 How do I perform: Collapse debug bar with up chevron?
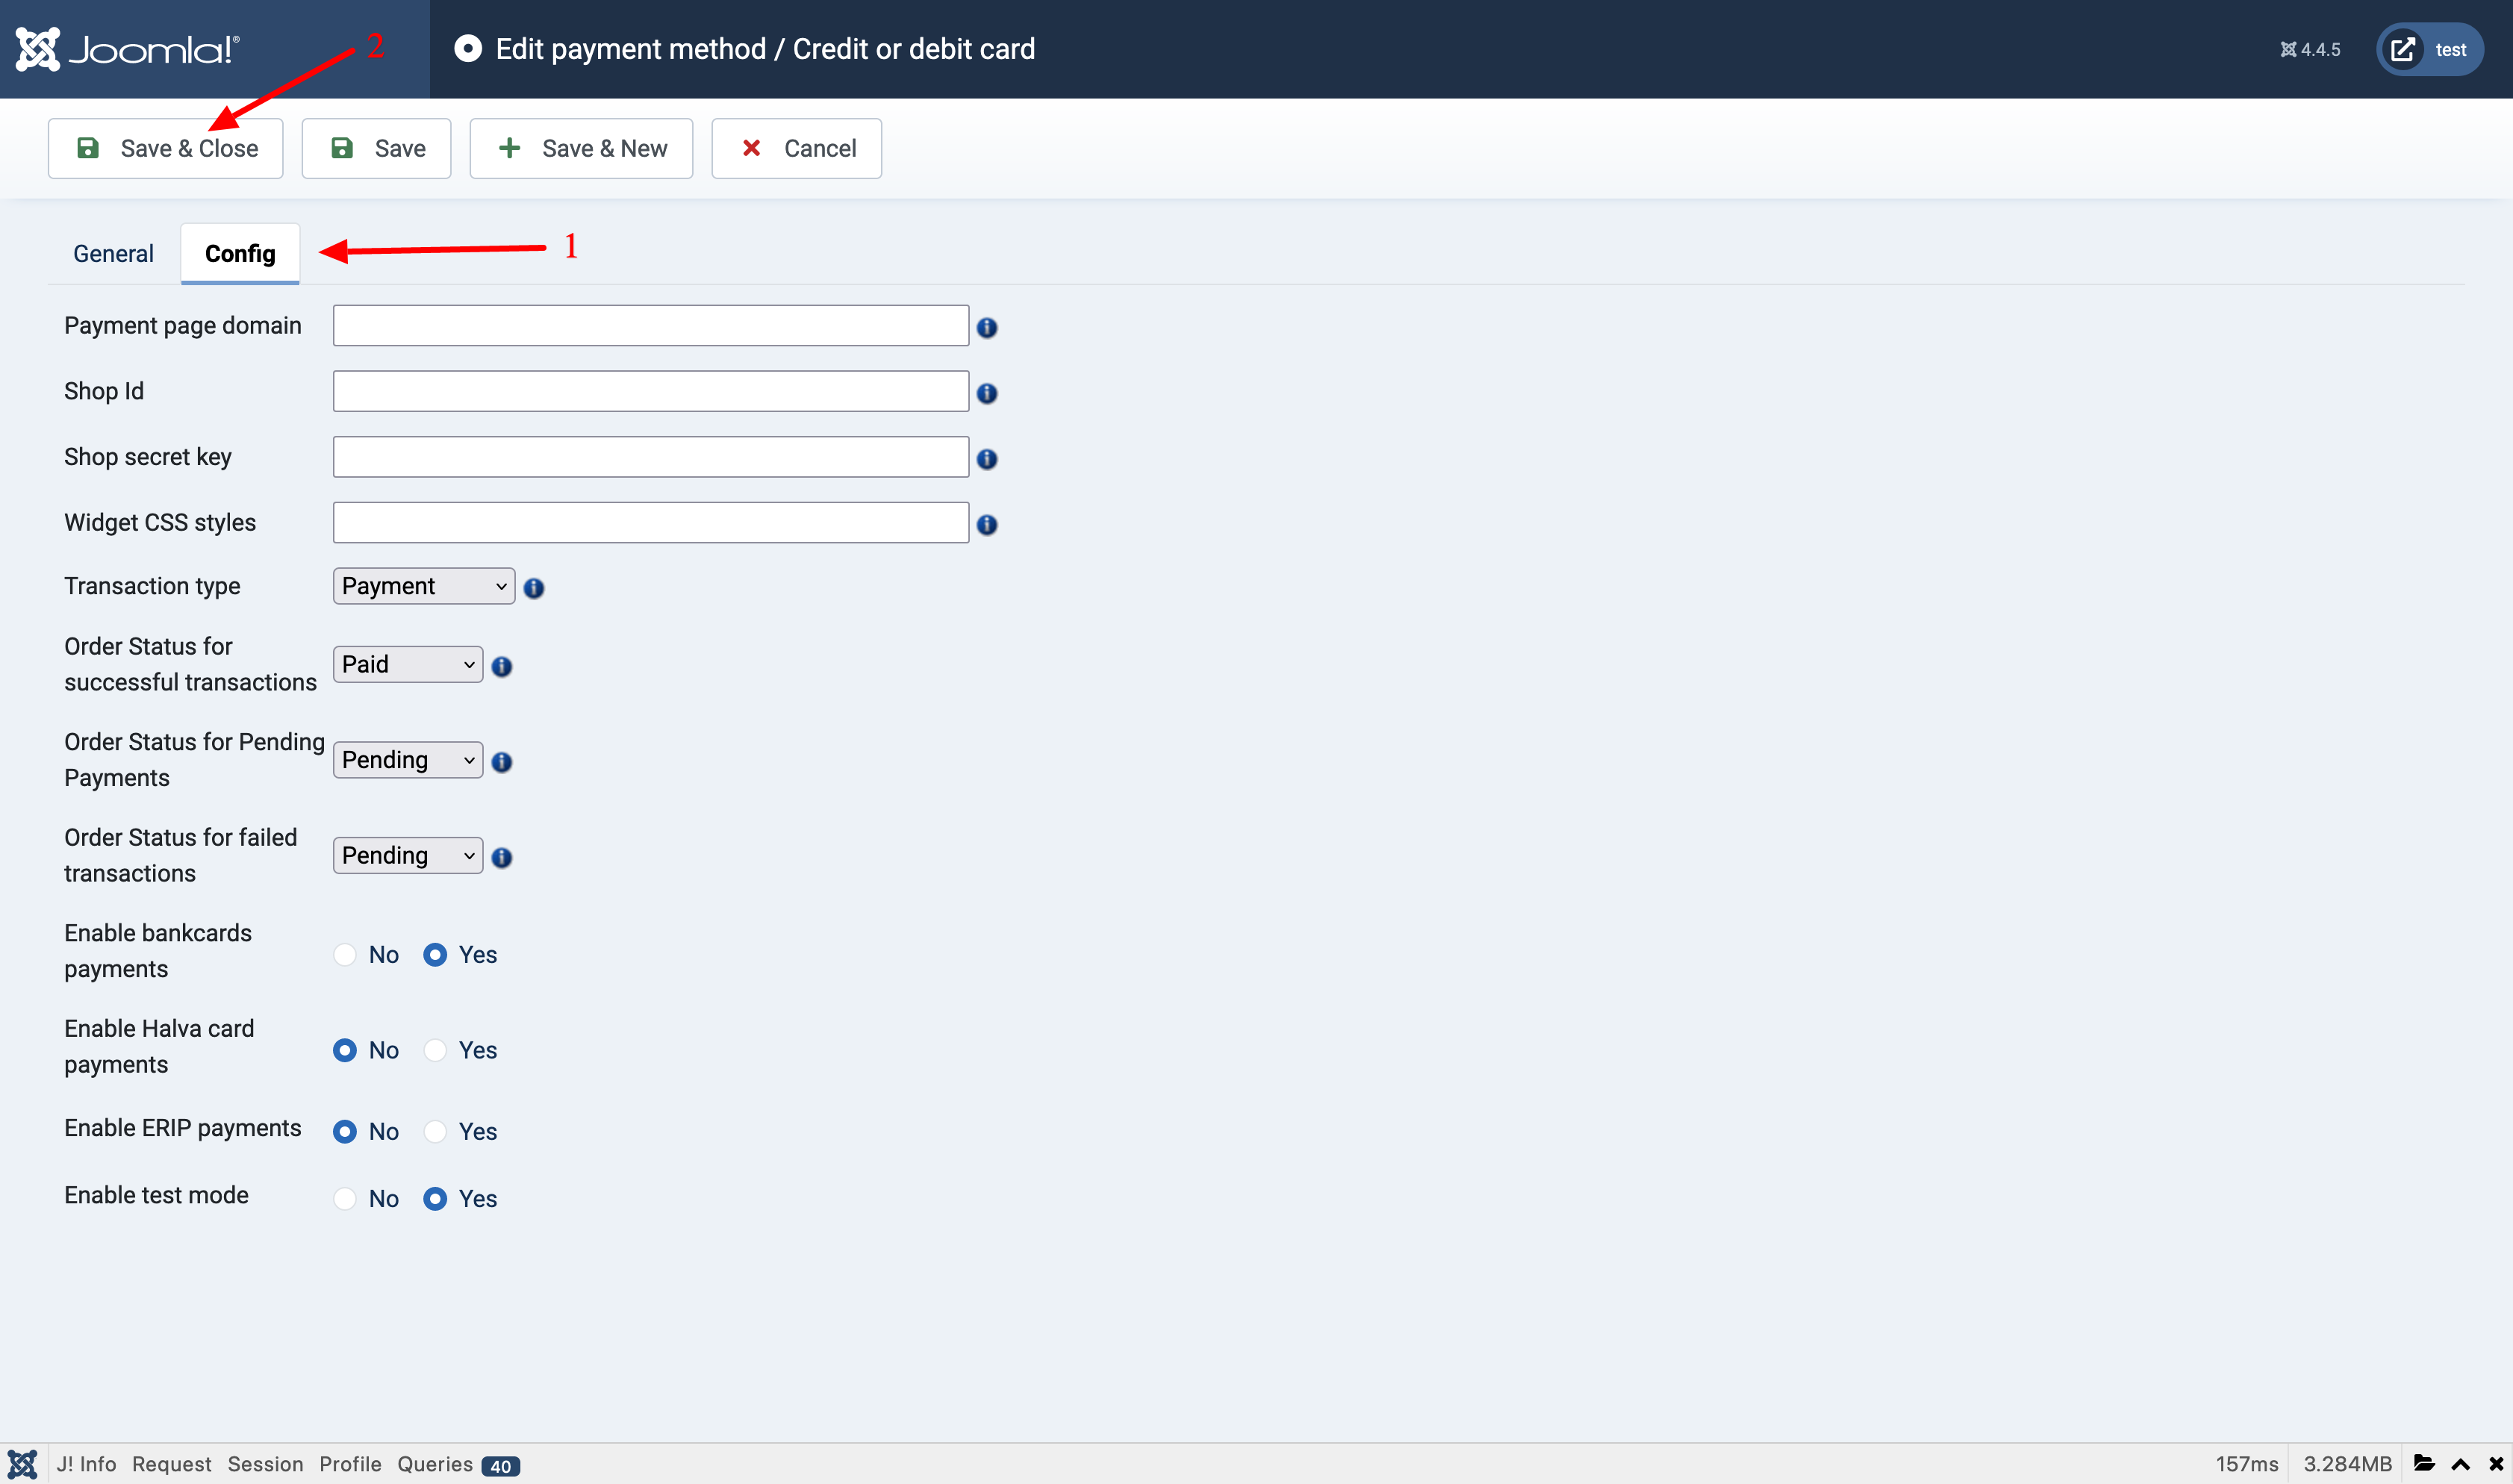2460,1464
